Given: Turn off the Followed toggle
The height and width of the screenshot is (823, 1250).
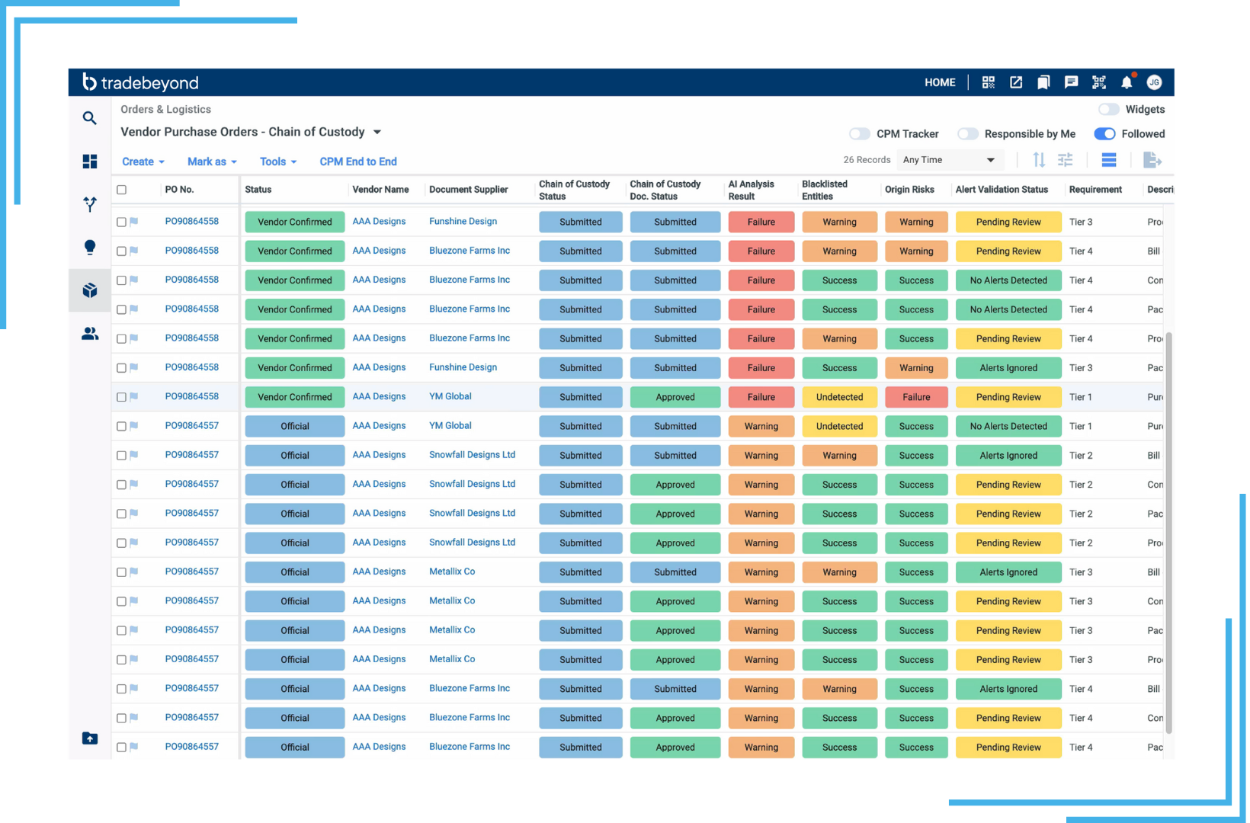Looking at the screenshot, I should coord(1105,134).
